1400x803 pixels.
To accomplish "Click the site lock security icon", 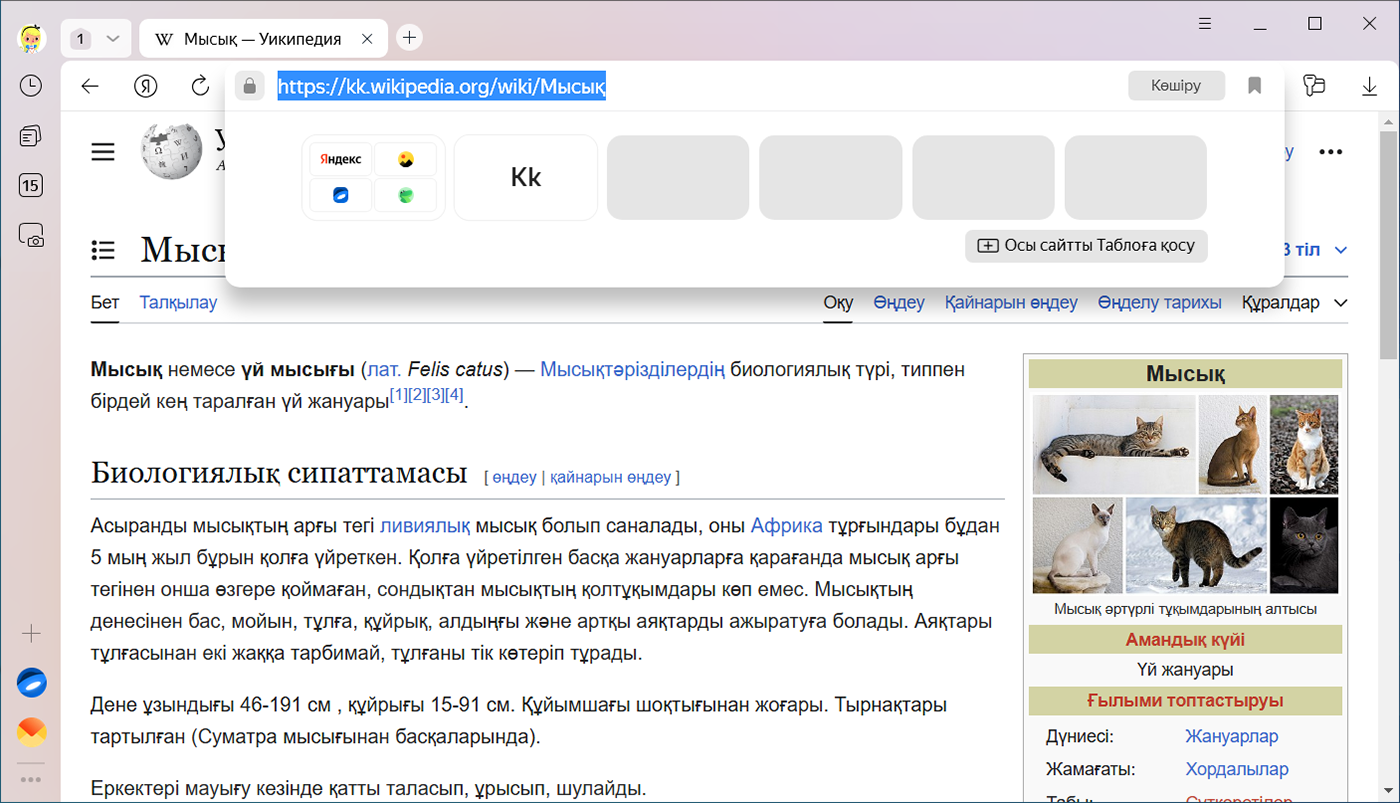I will coord(249,86).
